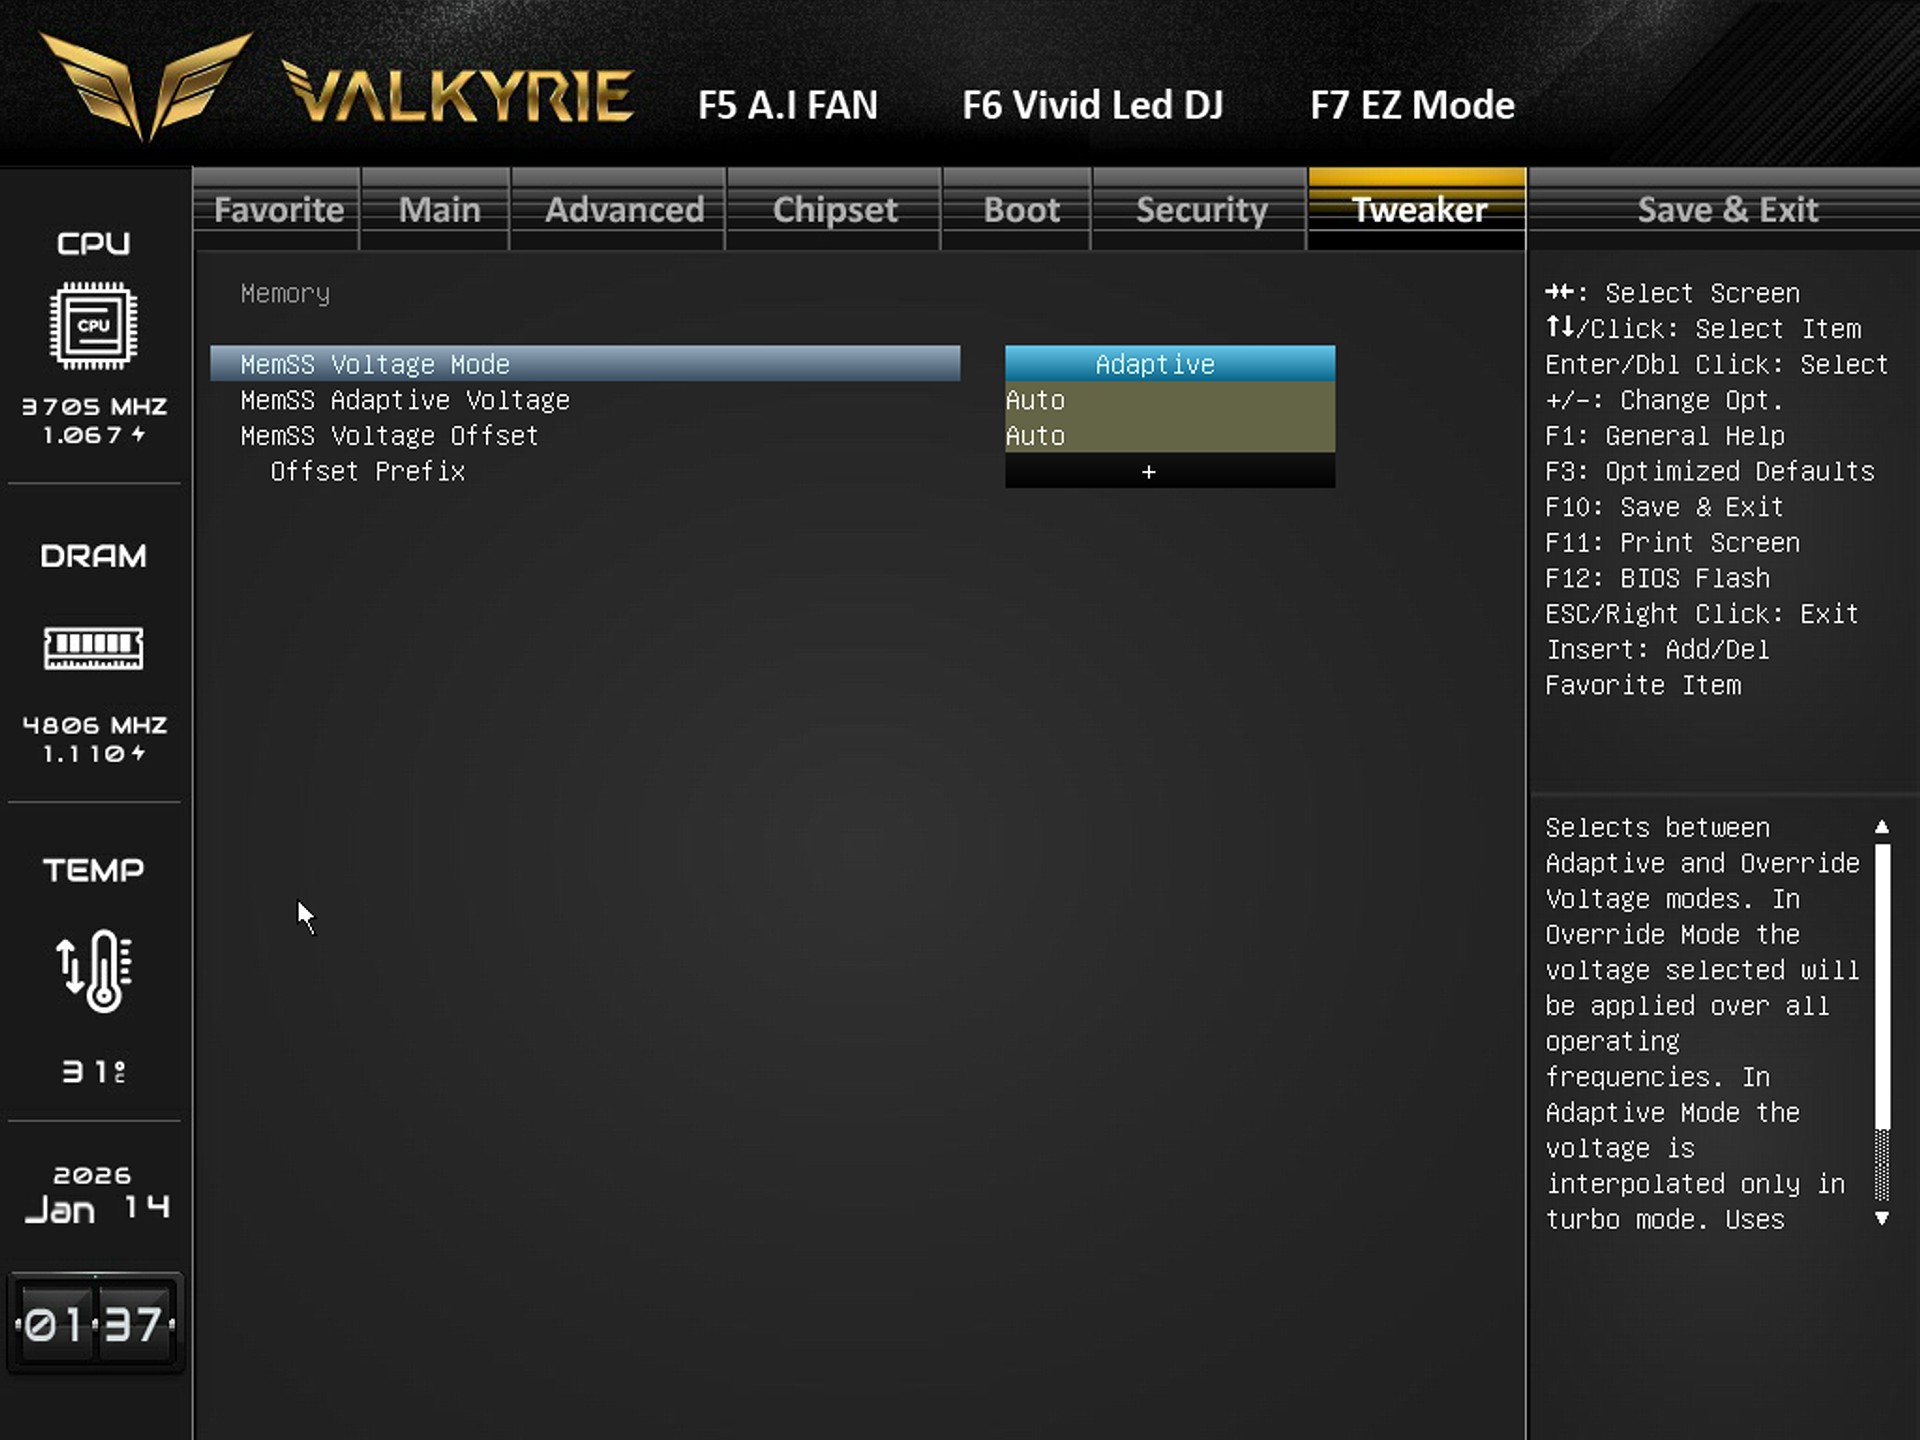
Task: Select the MemSS Voltage Offset Auto field
Action: click(x=1169, y=436)
